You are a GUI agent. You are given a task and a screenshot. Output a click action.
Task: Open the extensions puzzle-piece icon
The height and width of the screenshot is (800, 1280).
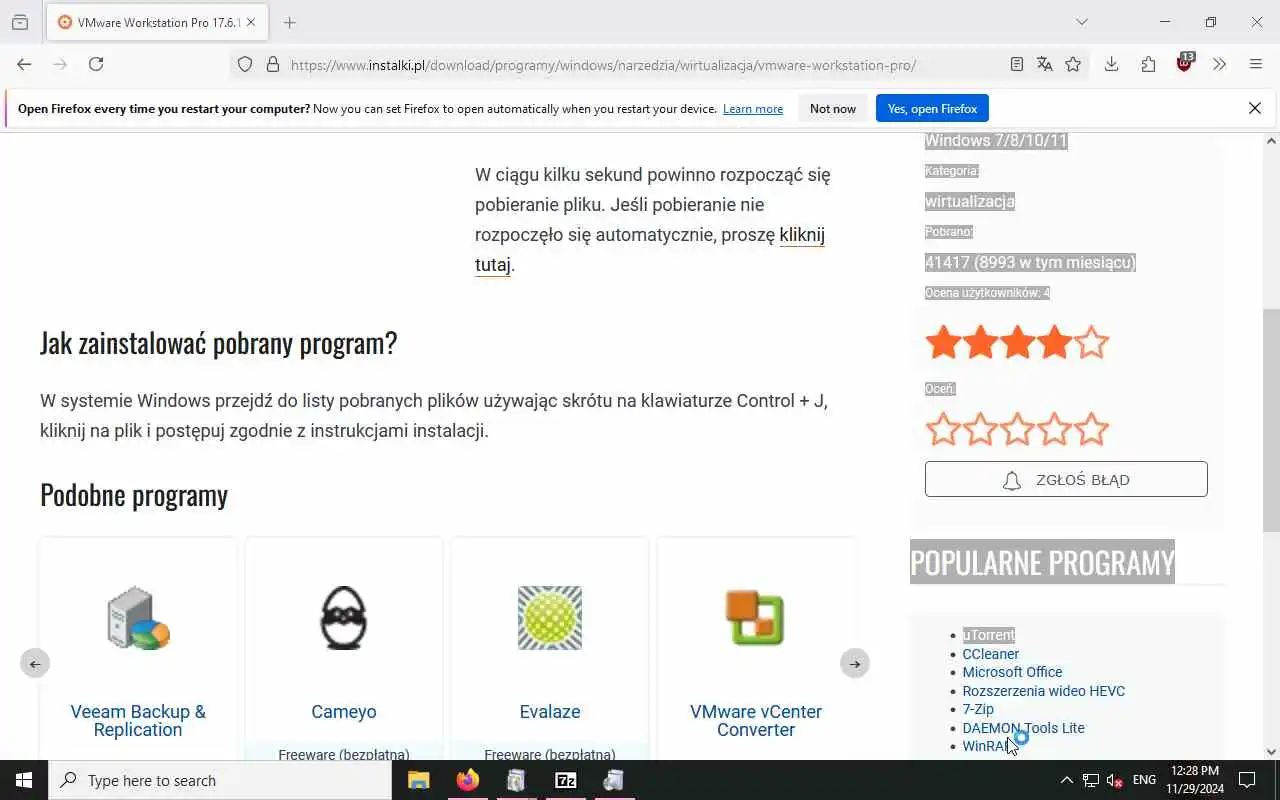(1148, 64)
